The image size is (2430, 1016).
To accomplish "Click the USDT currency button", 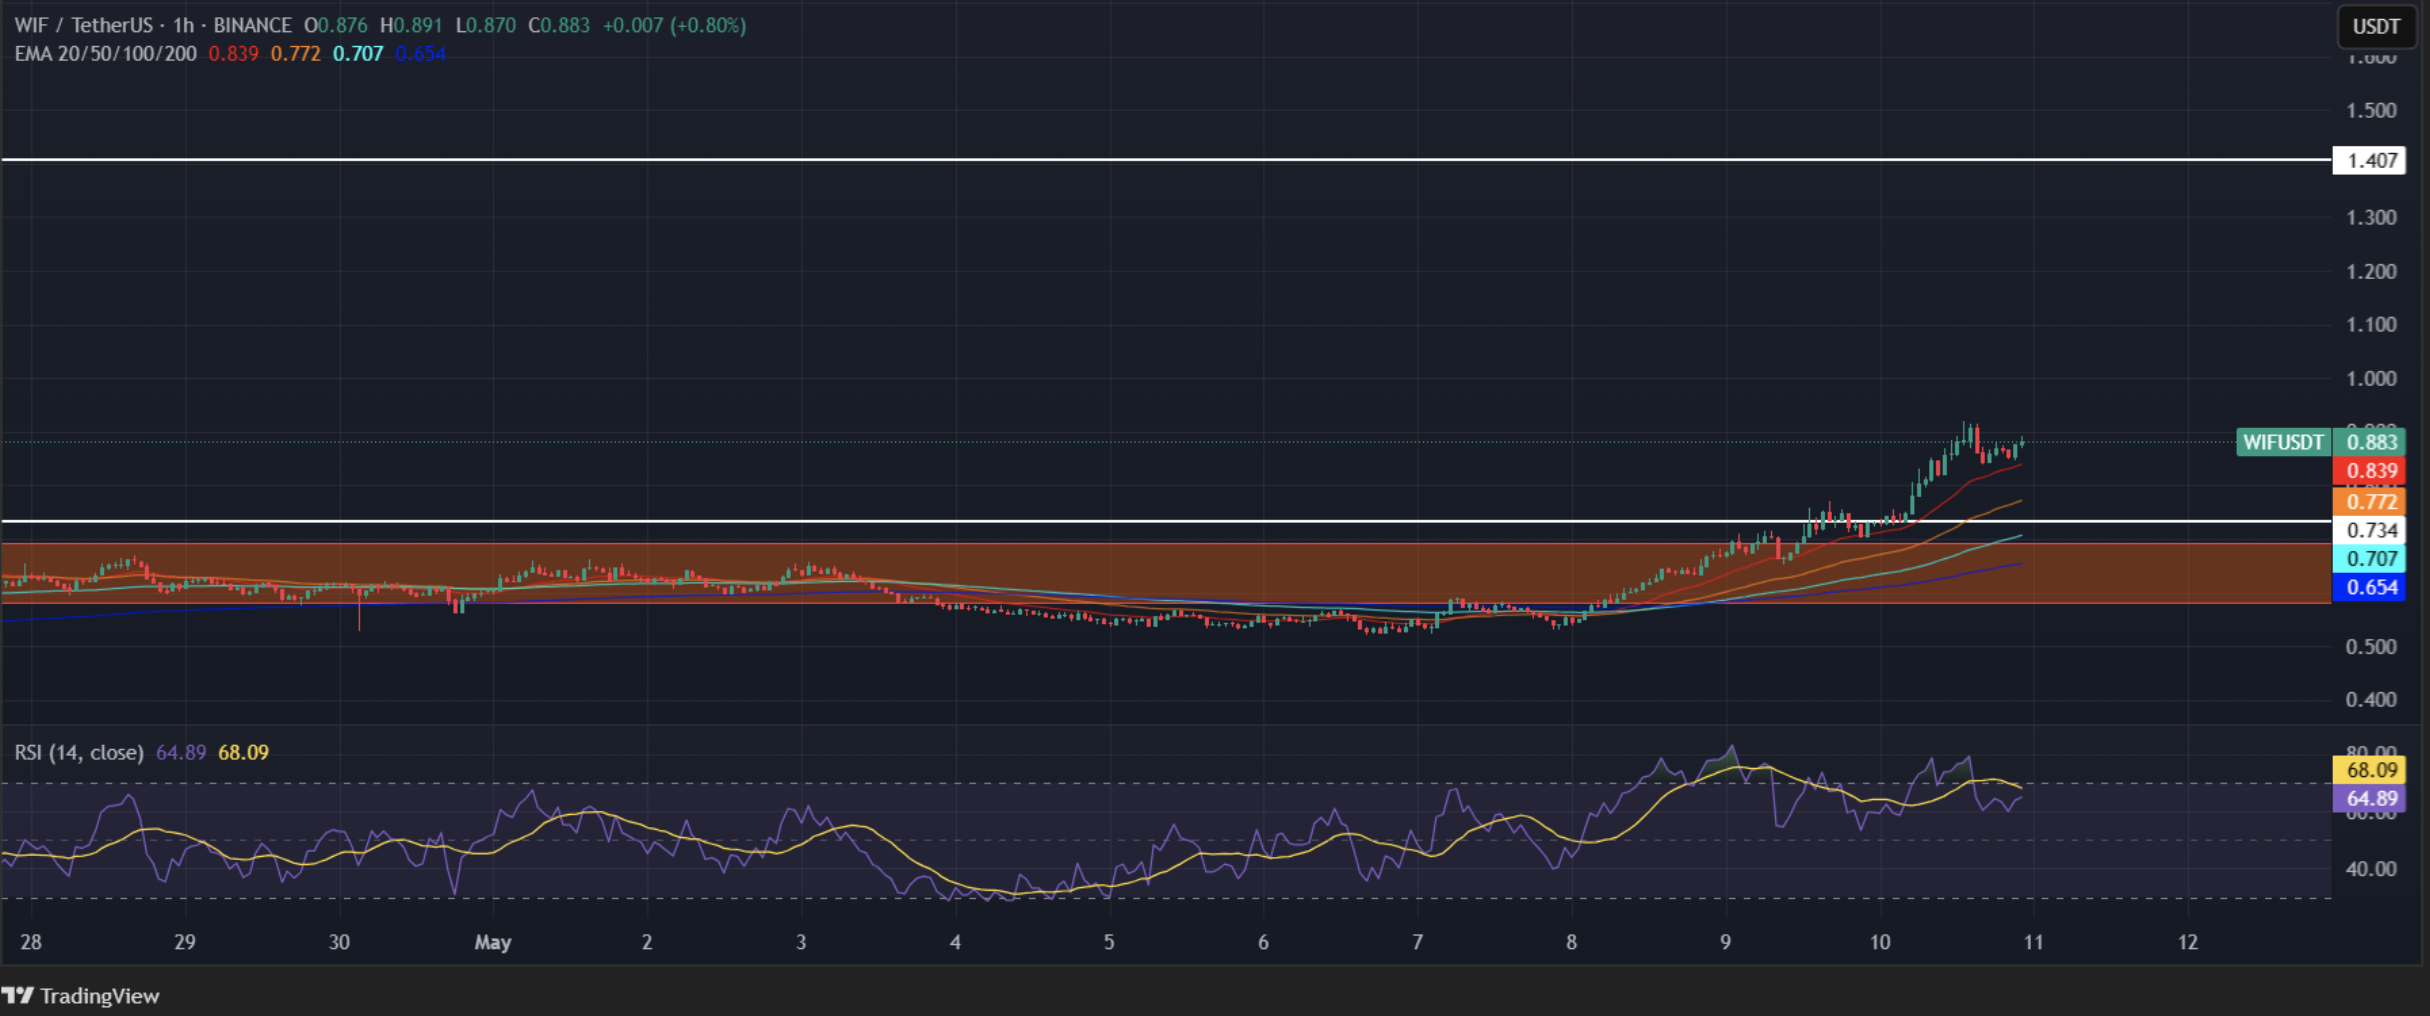I will pyautogui.click(x=2376, y=26).
